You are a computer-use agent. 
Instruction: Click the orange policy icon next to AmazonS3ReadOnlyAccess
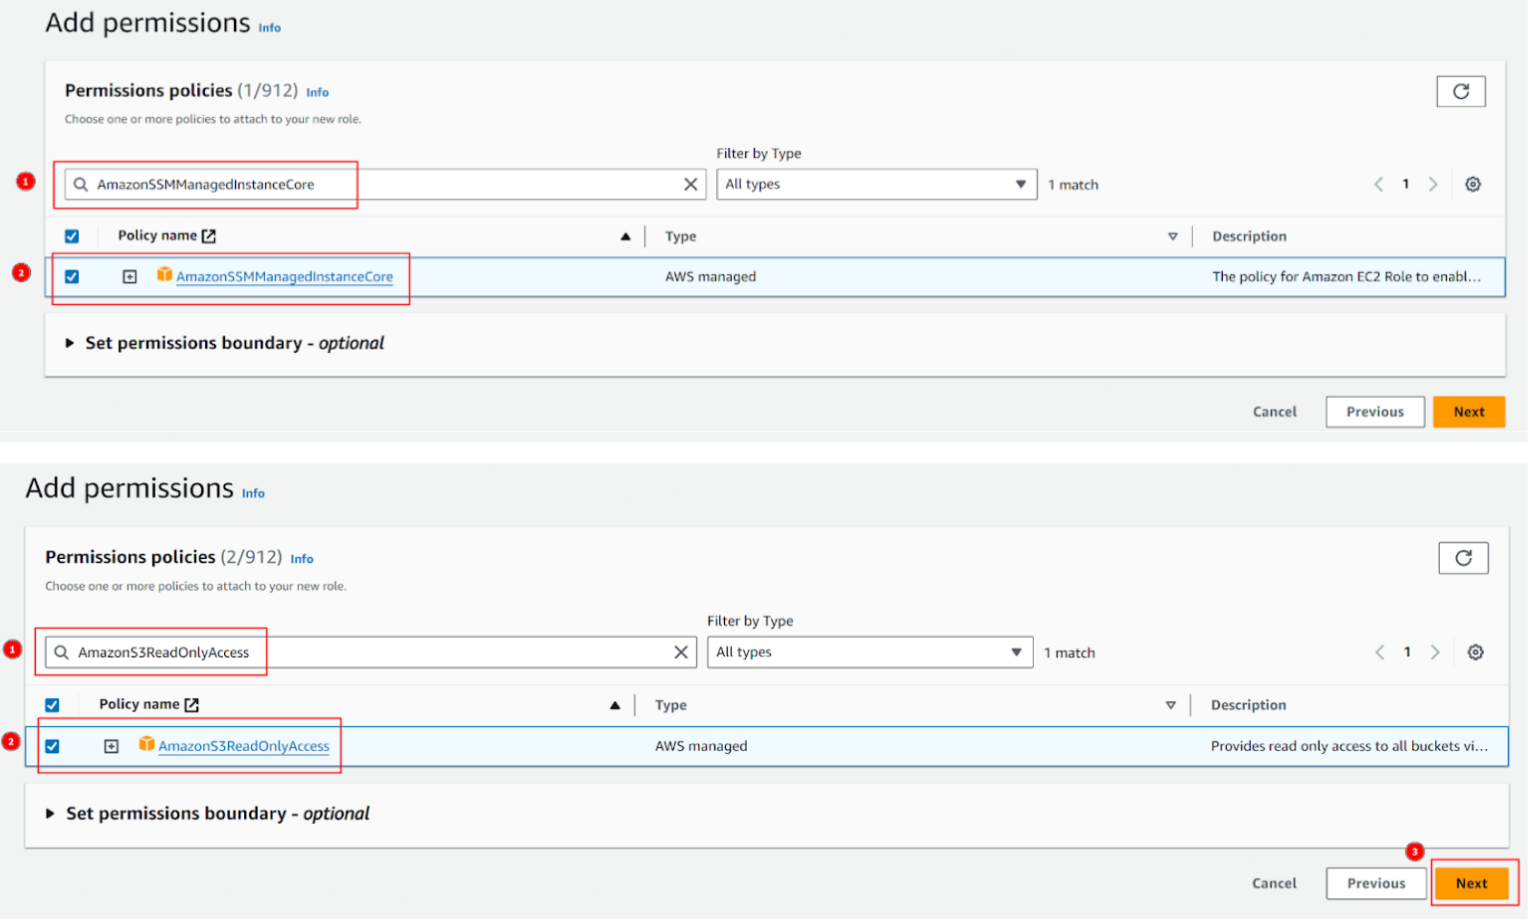pos(146,744)
